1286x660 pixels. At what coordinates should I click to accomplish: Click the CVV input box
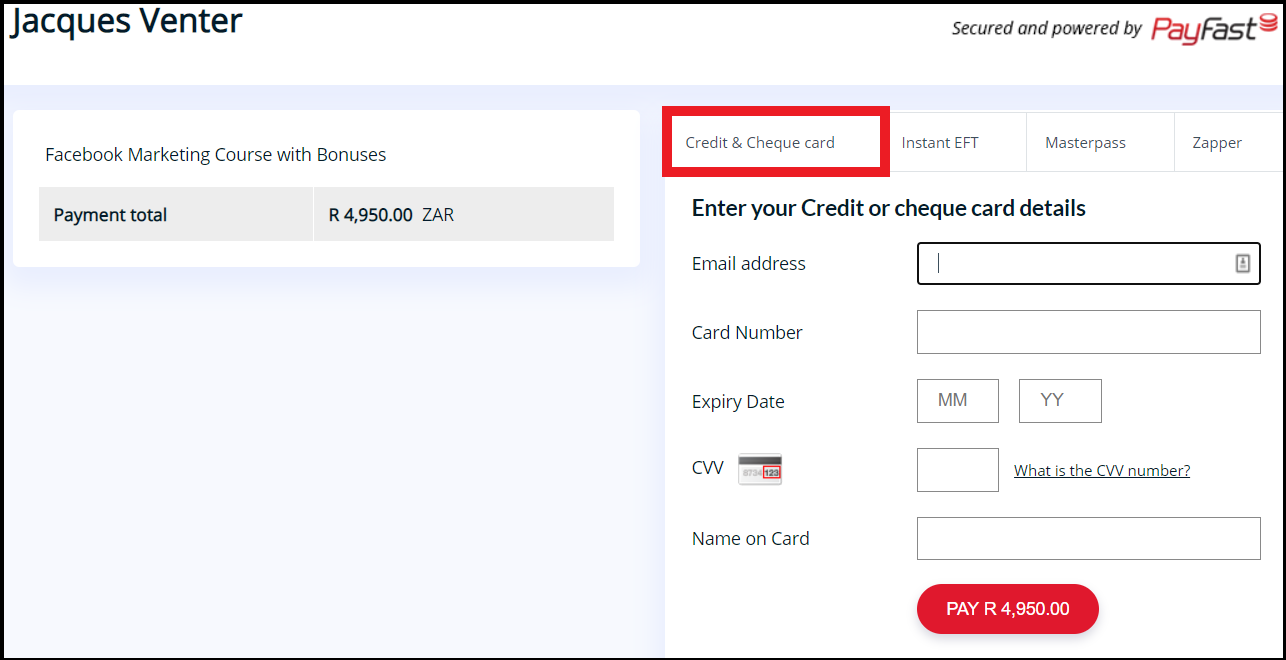(x=958, y=470)
